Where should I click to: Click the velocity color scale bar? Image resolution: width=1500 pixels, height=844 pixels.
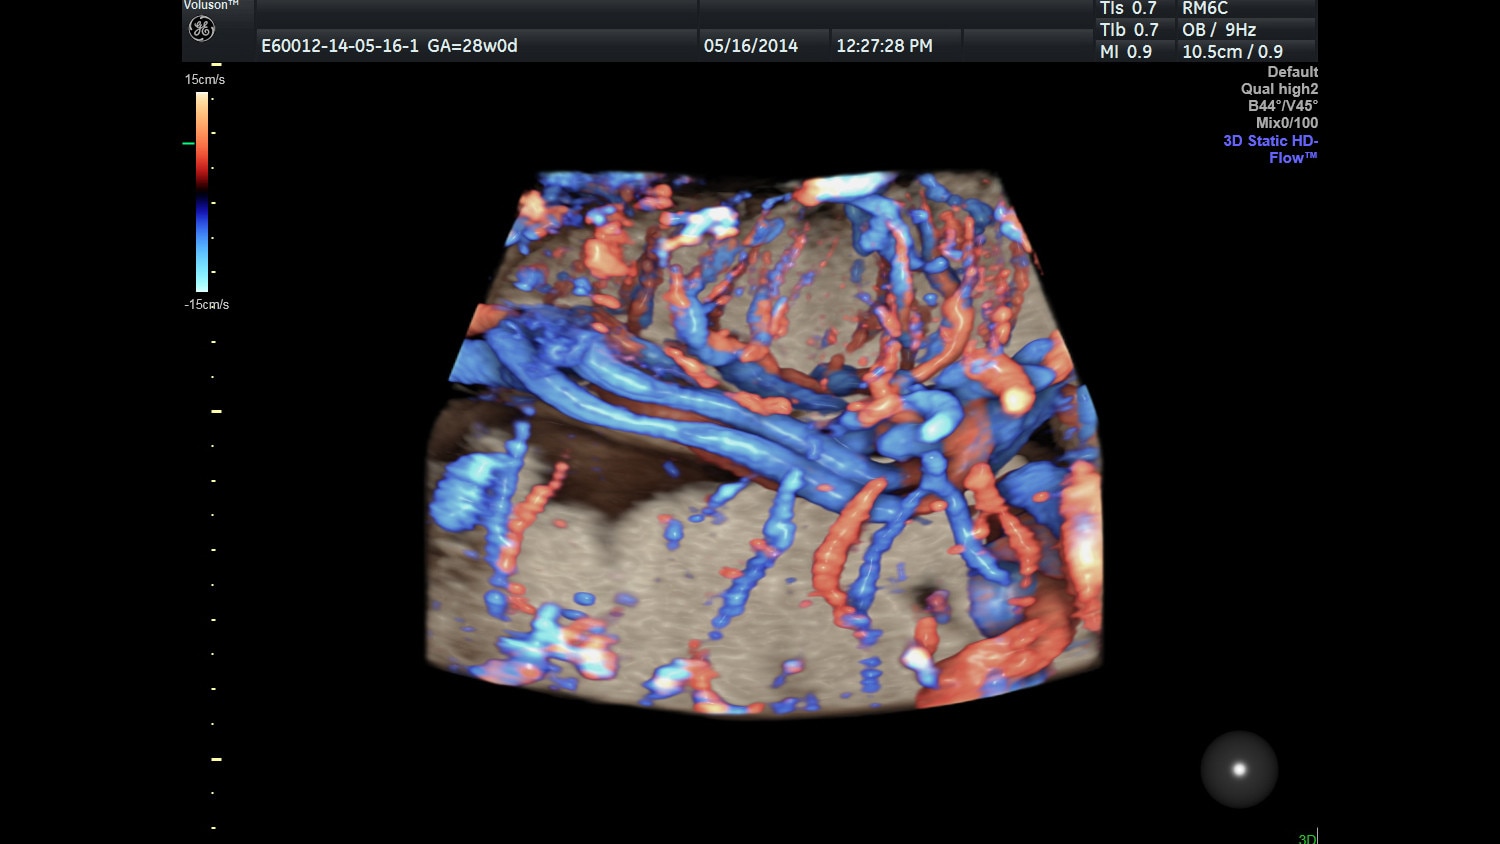[202, 190]
